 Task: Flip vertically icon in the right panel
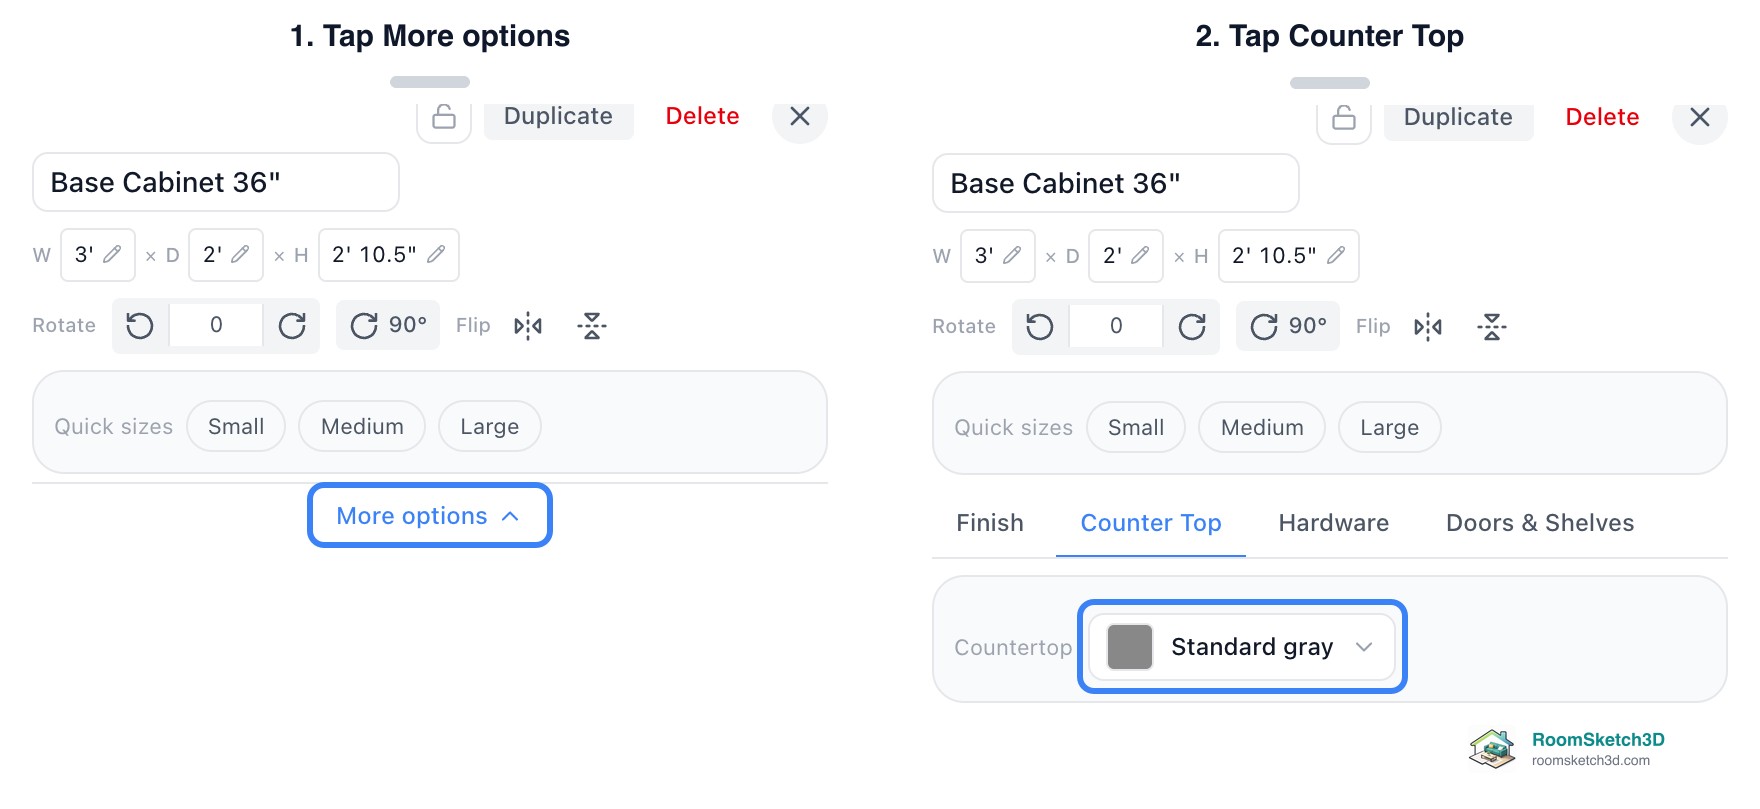click(x=1492, y=327)
